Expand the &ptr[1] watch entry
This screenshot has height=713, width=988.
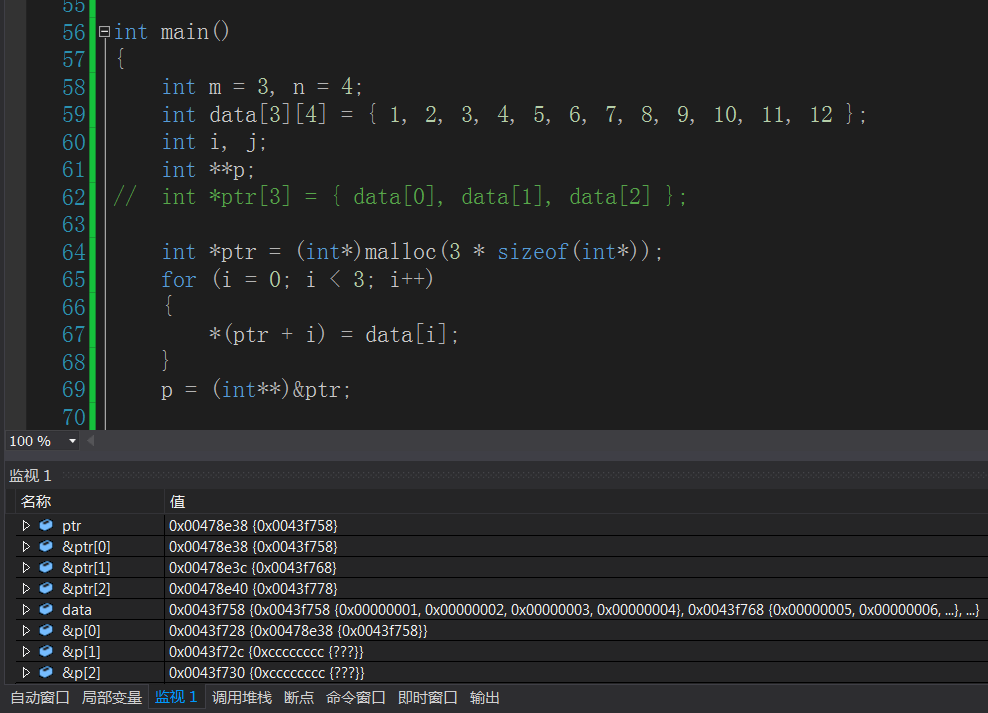[x=26, y=568]
